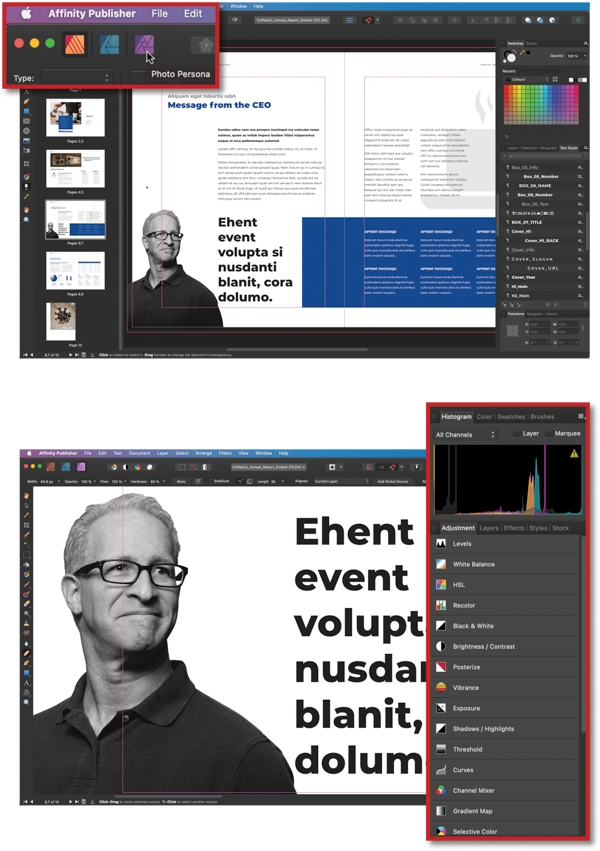Go to first page in upper status bar
600x851 pixels.
coord(23,354)
